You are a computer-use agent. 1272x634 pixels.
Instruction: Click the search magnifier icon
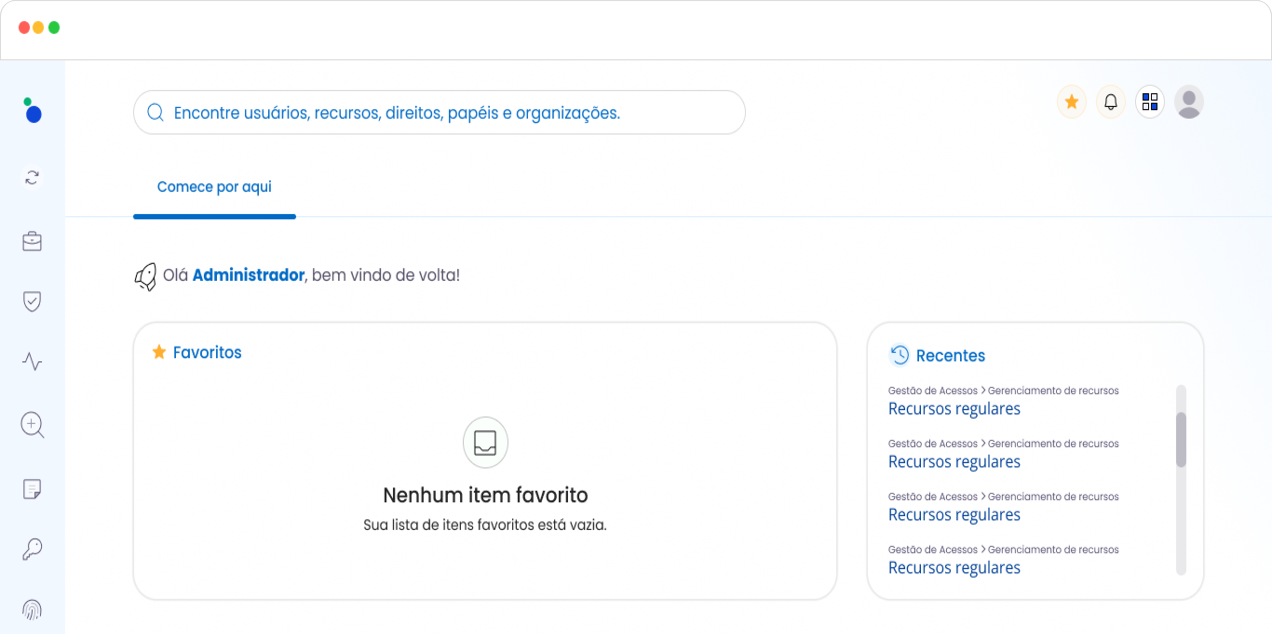155,113
